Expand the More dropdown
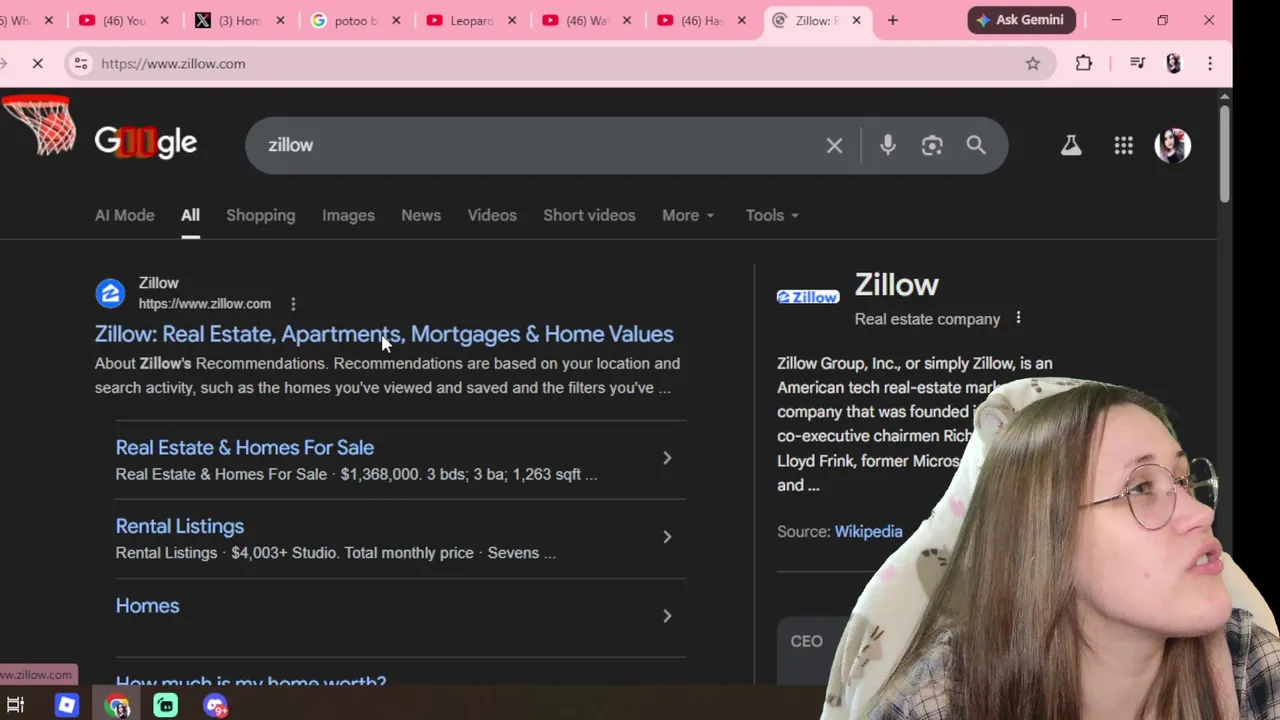Screen dimensions: 1280x720 [688, 215]
